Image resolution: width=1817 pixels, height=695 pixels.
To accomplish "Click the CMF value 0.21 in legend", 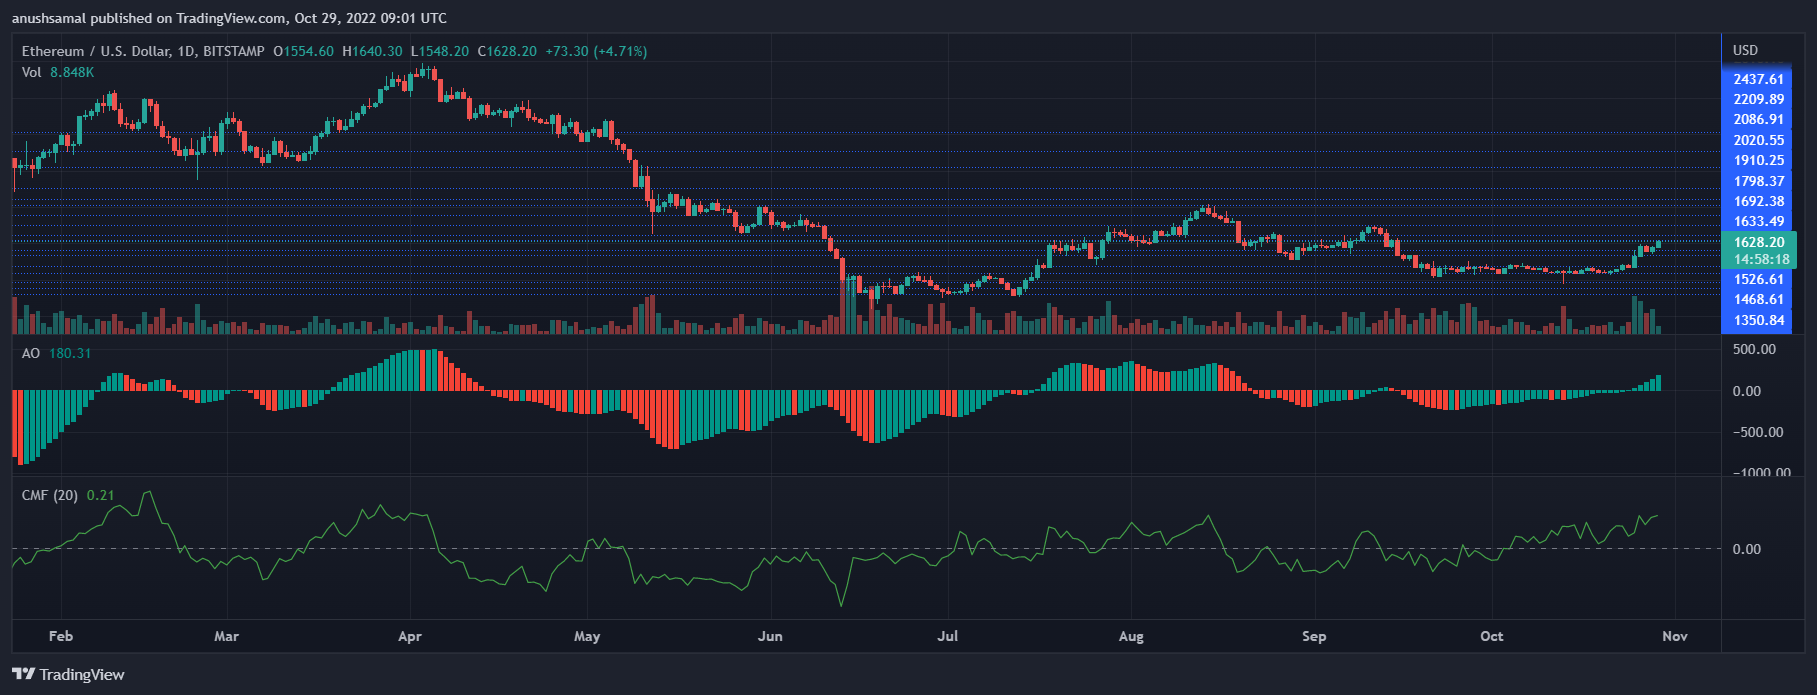I will [100, 495].
